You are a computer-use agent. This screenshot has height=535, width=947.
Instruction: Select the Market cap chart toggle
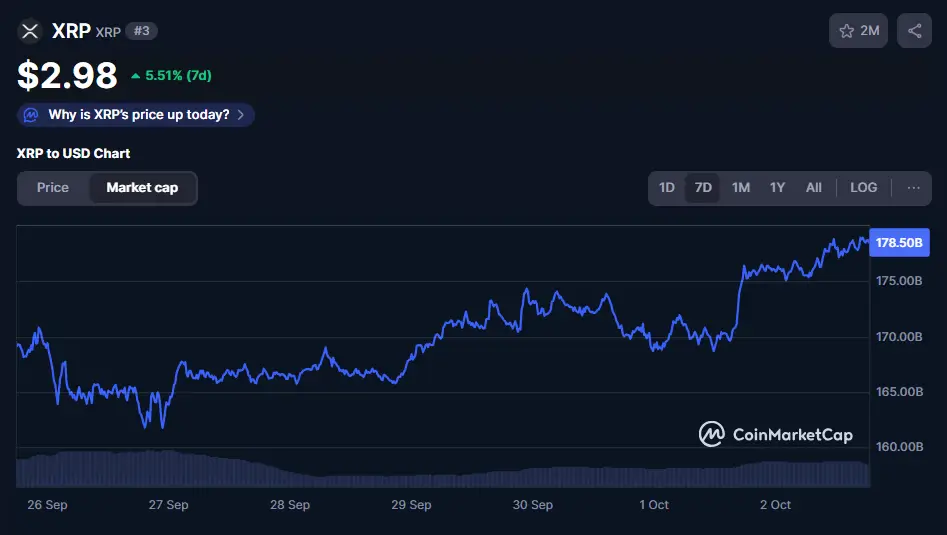coord(142,188)
